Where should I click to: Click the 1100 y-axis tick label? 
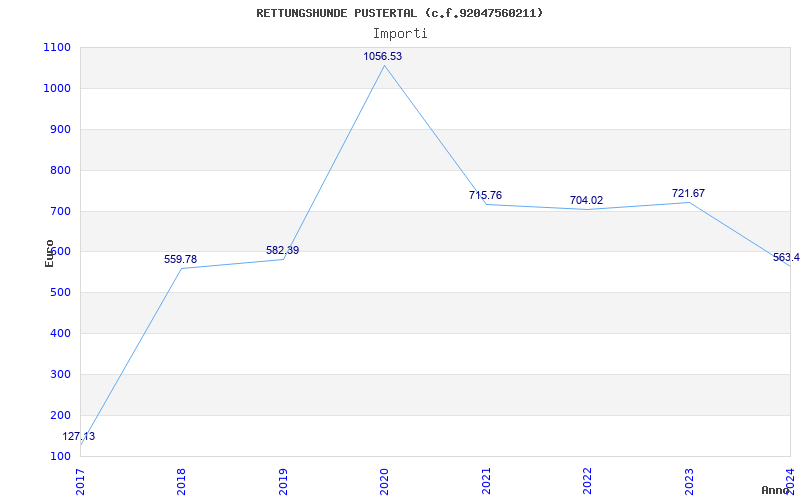point(57,48)
